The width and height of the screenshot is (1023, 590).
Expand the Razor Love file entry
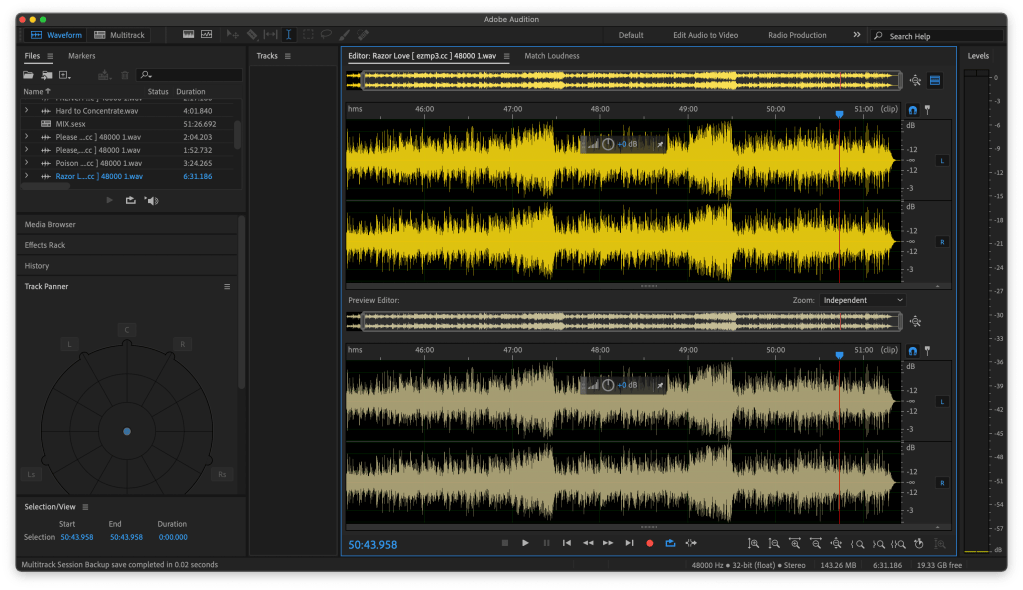point(25,176)
